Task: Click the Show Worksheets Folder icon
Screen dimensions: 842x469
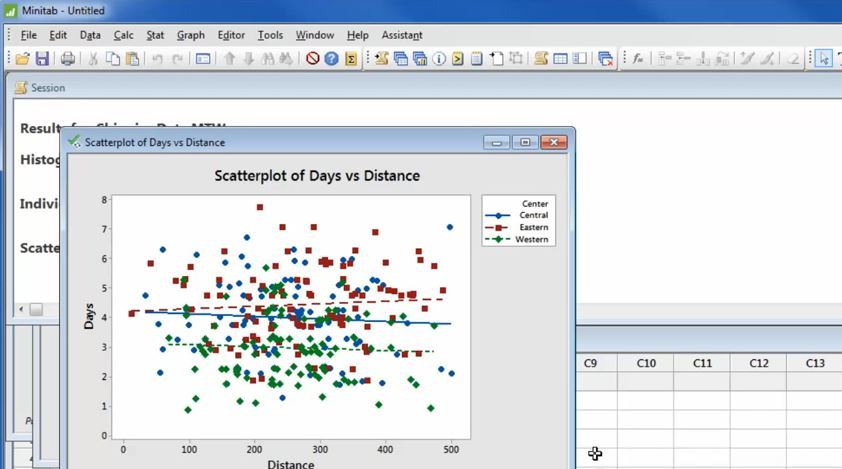Action: point(401,58)
